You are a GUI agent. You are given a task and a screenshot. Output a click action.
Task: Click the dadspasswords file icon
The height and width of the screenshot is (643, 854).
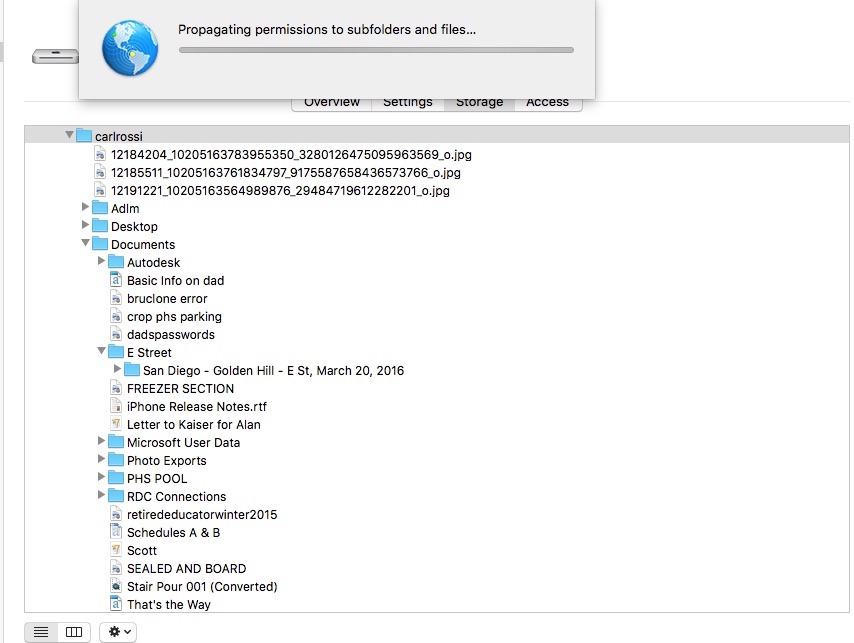click(115, 334)
